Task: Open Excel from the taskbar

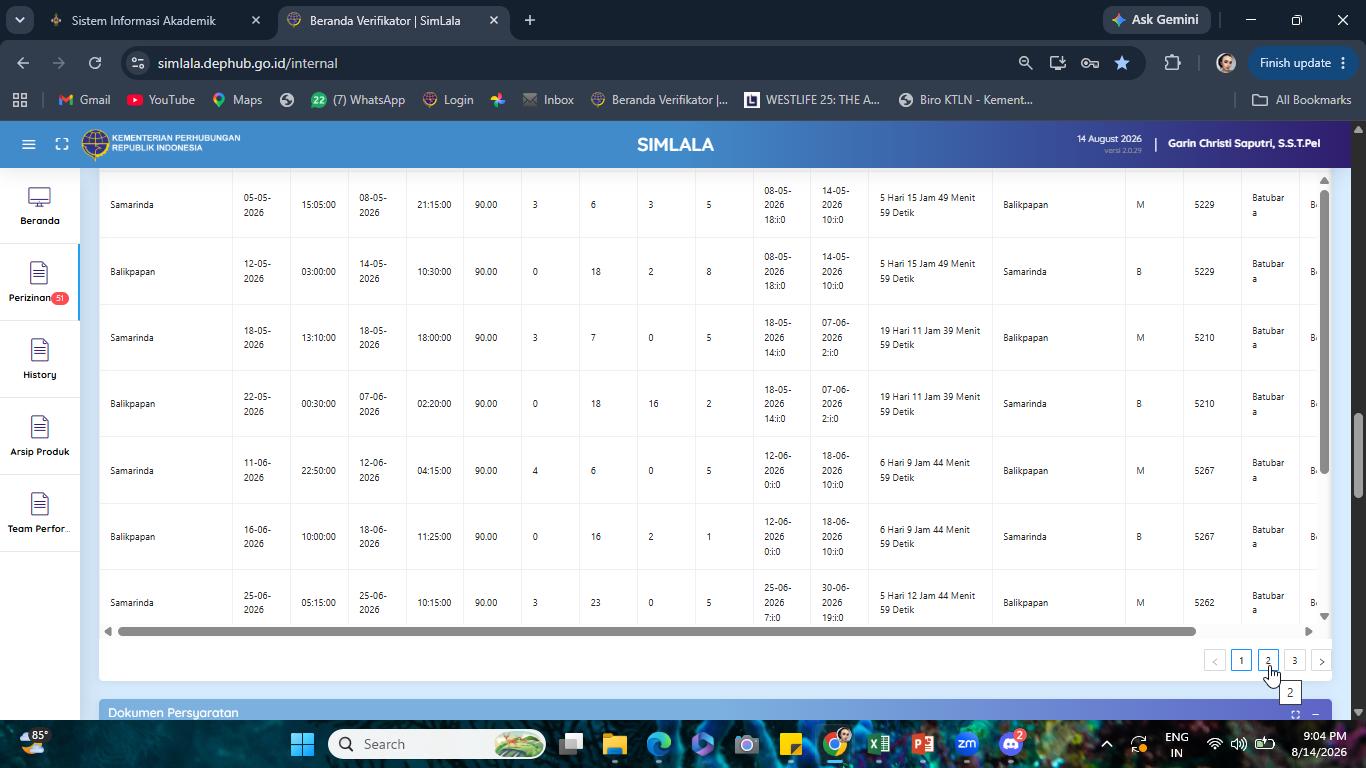Action: click(x=879, y=744)
